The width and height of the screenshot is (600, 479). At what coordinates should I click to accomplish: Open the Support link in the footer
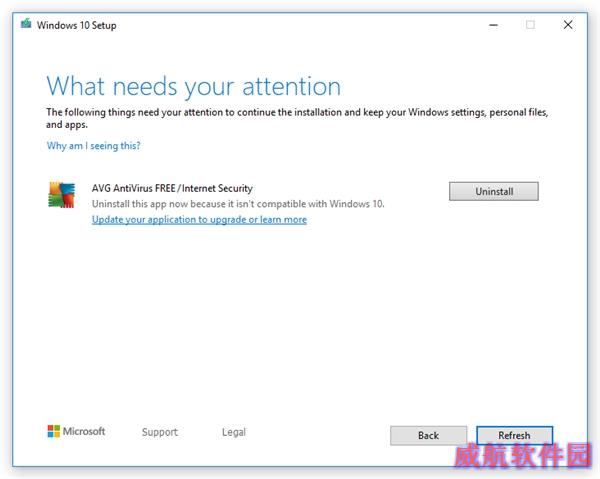coord(160,432)
